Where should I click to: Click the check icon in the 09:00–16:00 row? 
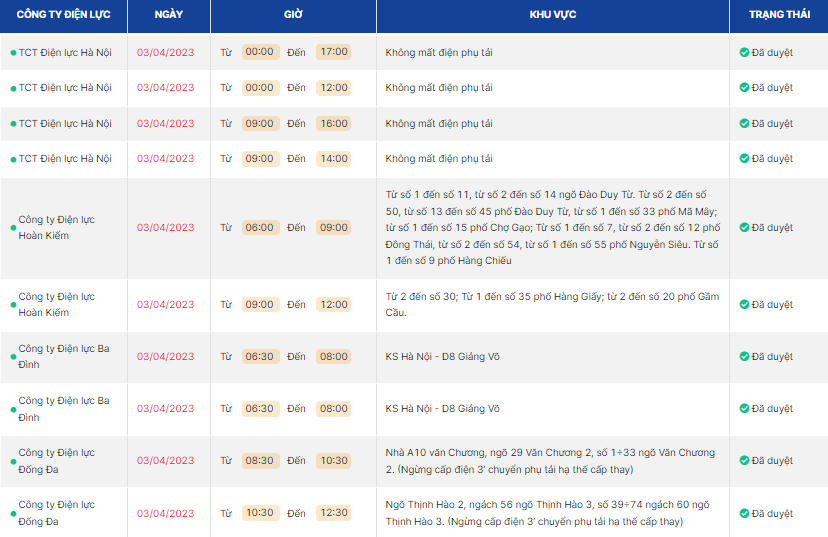click(744, 123)
